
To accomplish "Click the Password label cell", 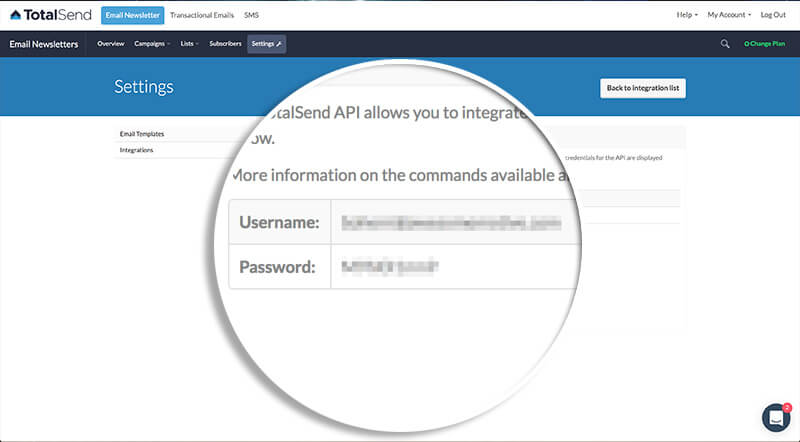I will [280, 266].
